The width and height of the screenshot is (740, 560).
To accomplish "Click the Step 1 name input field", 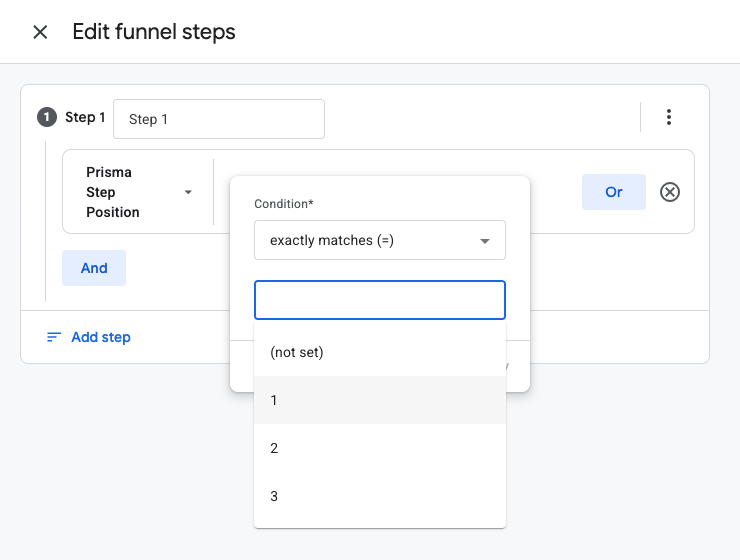I will point(219,119).
